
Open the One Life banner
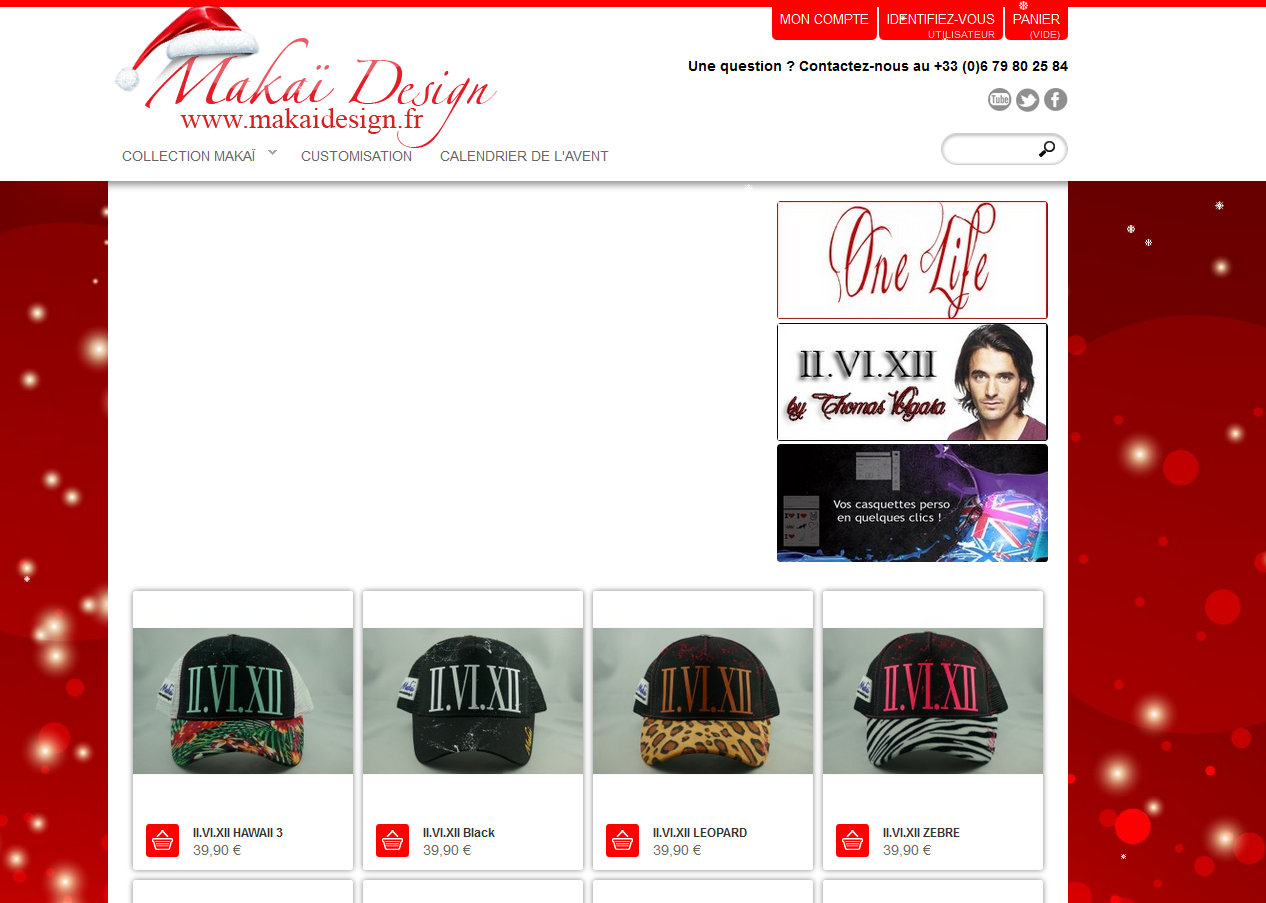pos(912,260)
